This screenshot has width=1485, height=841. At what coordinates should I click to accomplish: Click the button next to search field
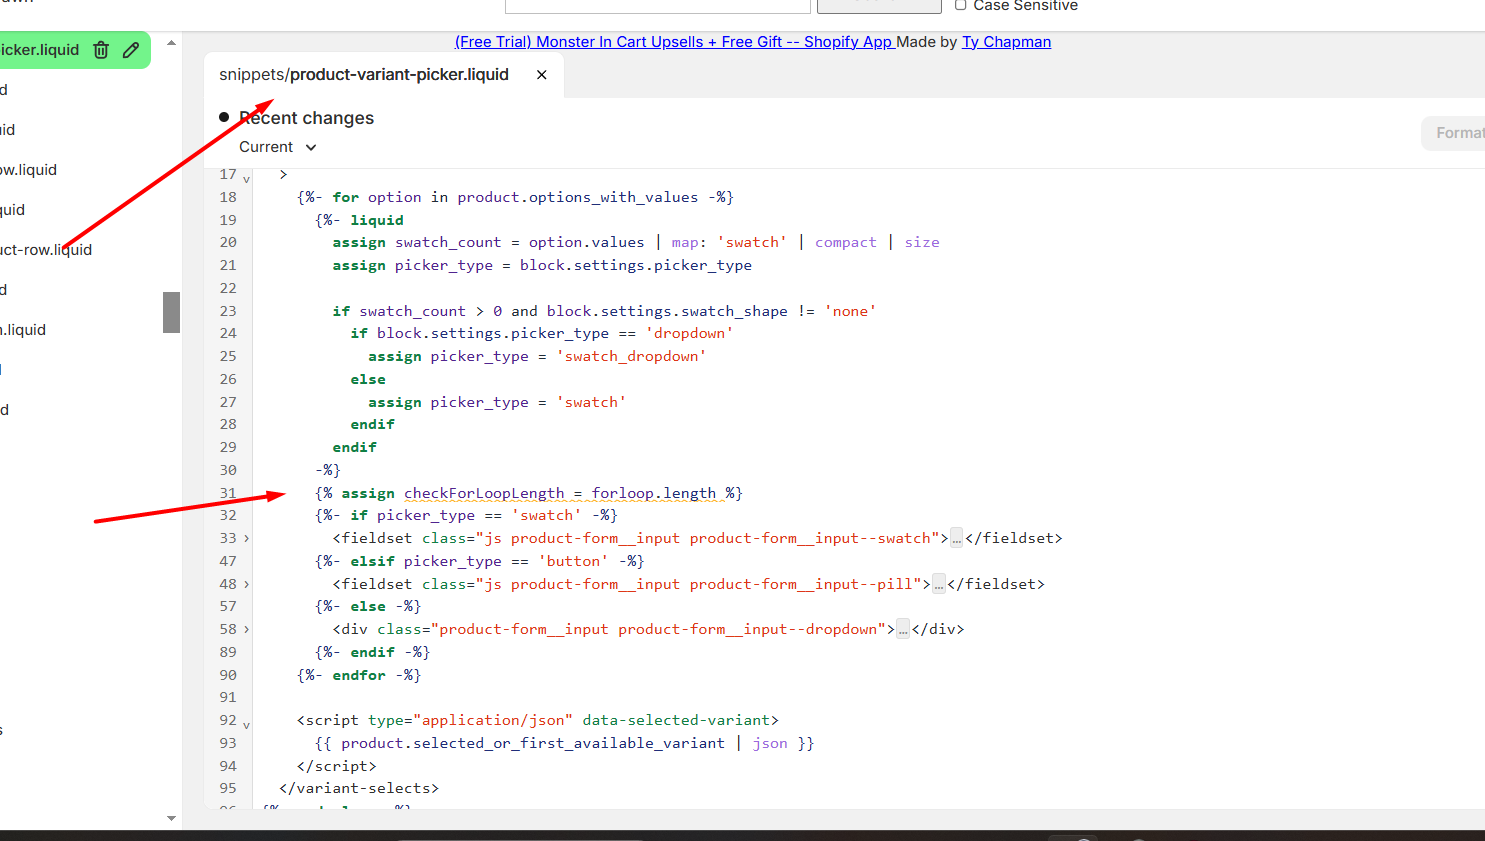click(879, 5)
